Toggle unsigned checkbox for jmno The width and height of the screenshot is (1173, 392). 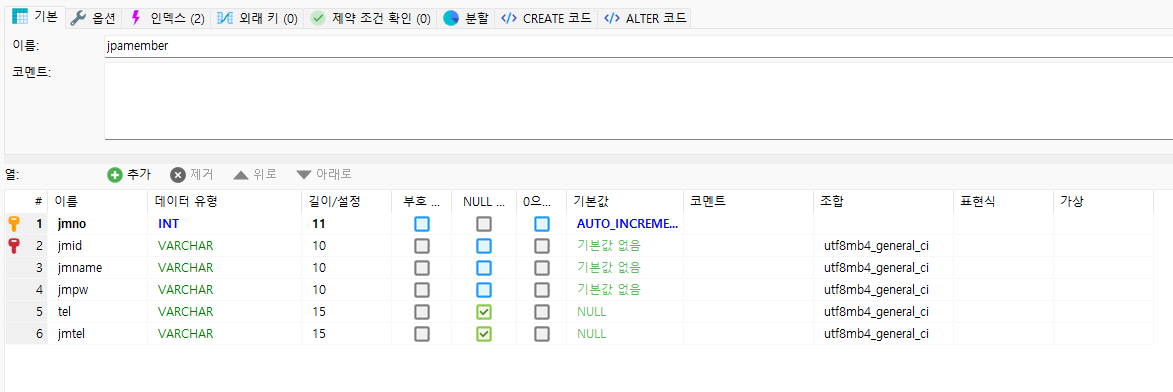[x=422, y=224]
